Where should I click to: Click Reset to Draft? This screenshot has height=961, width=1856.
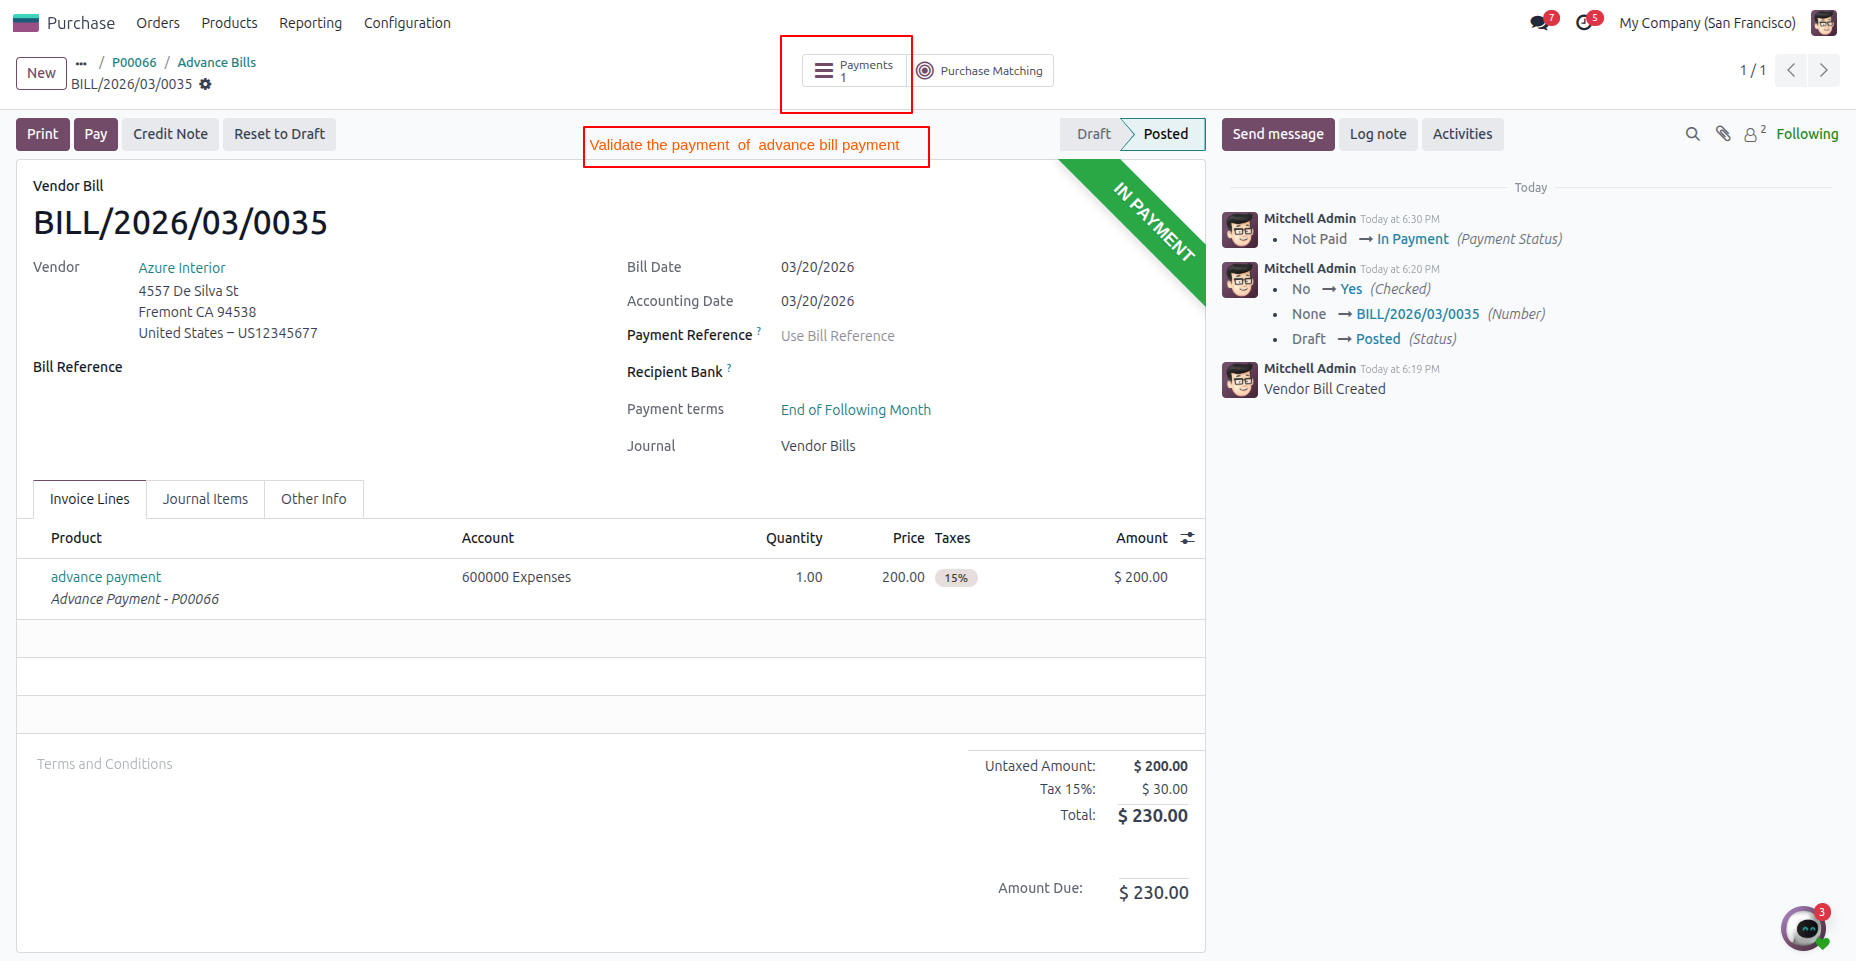coord(279,134)
